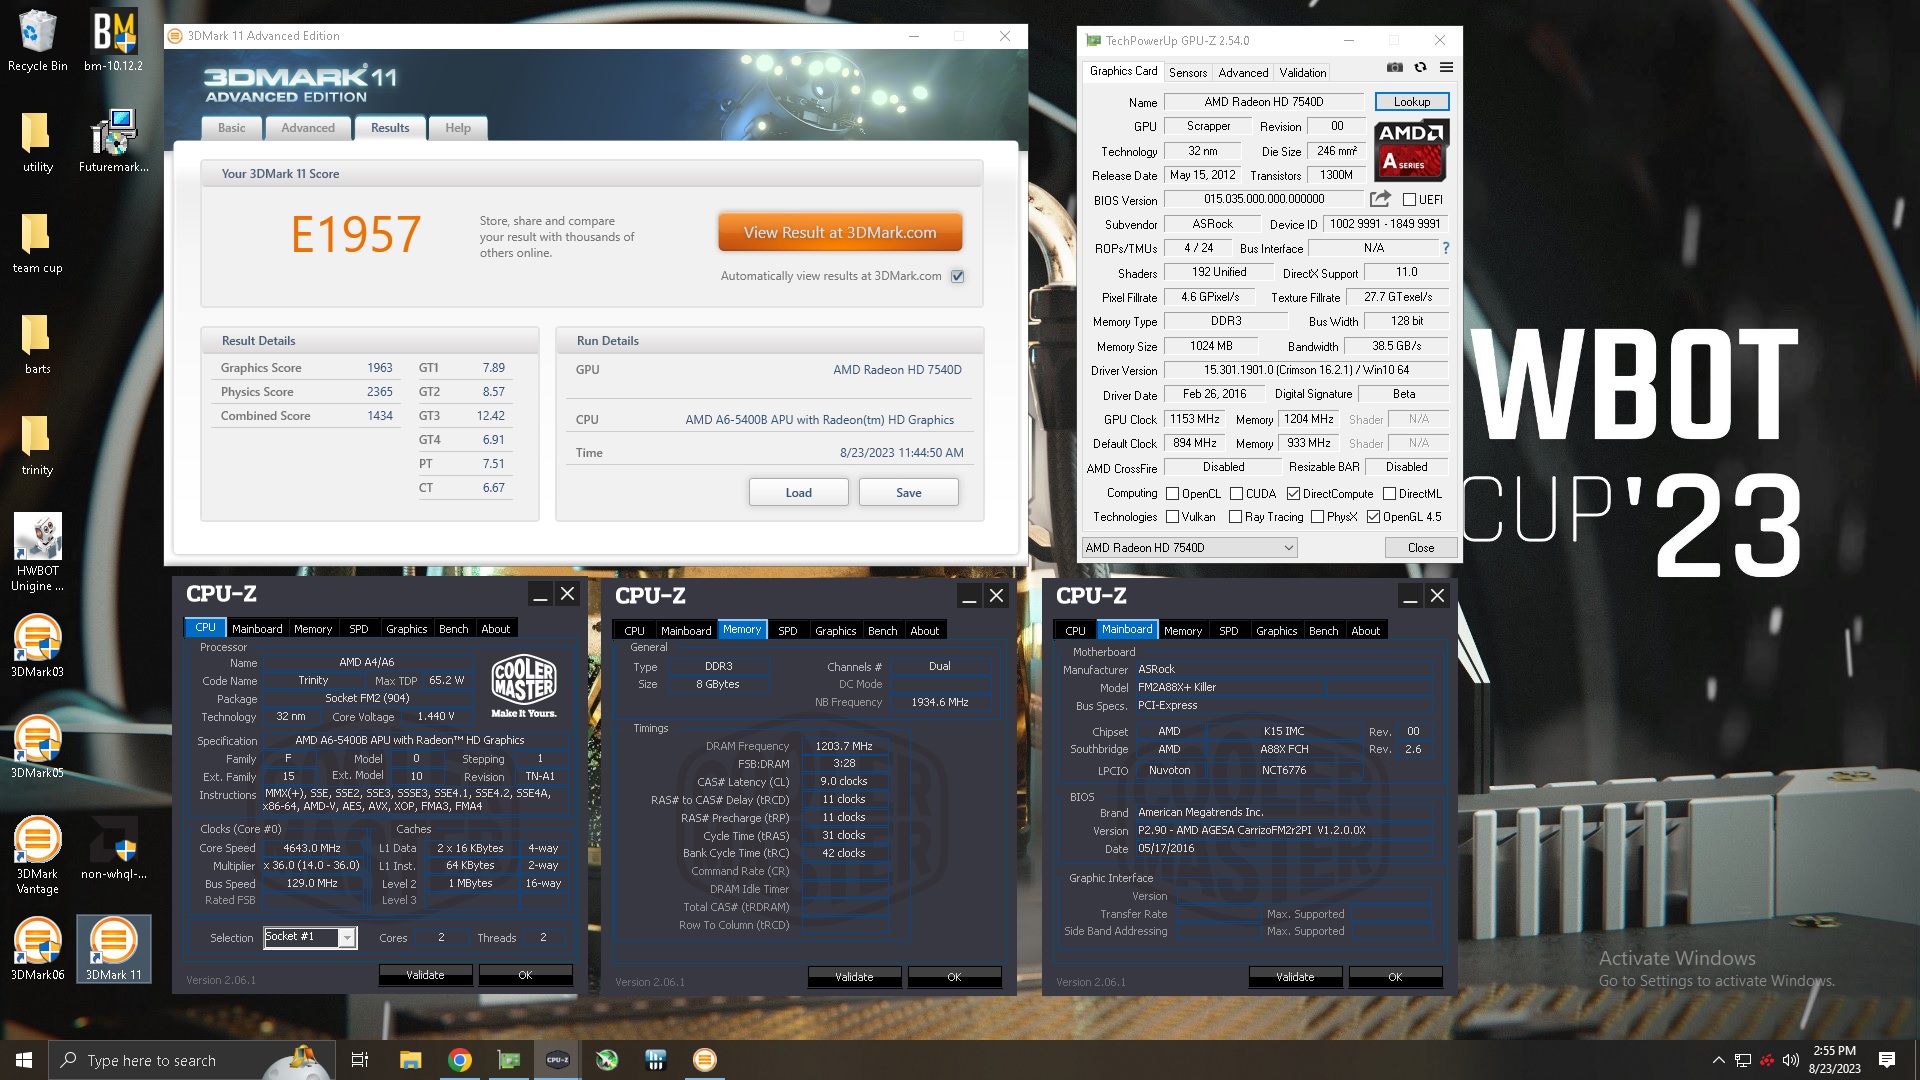Screen dimensions: 1920x1080
Task: Launch HWBOT Unigine desktop shortcut
Action: point(38,552)
